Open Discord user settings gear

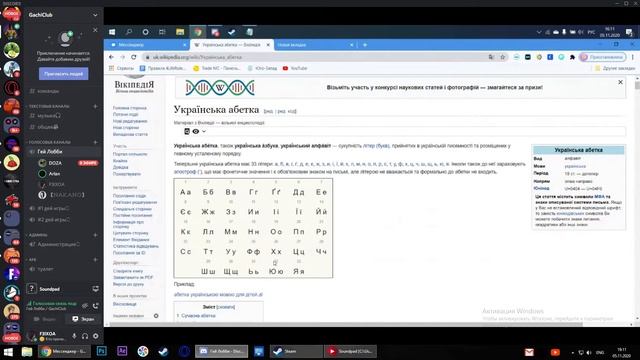(96, 336)
